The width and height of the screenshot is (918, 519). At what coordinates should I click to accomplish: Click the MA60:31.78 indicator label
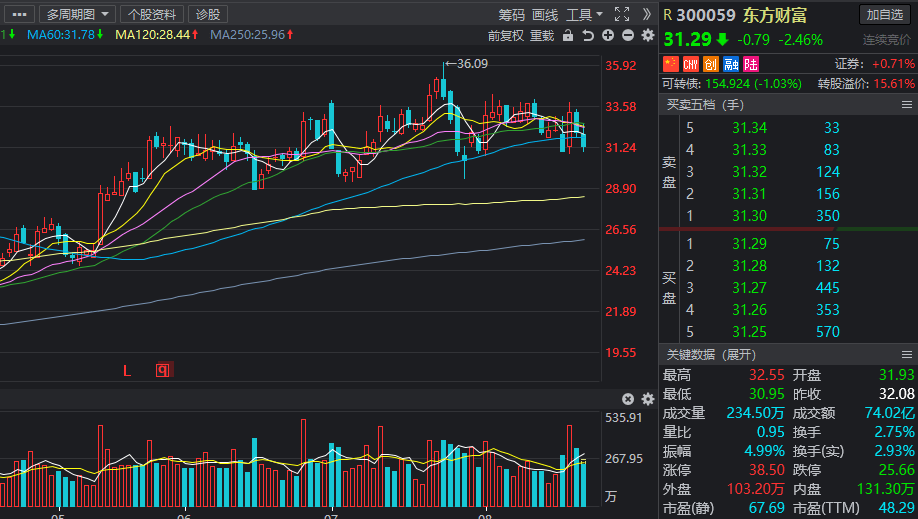tap(65, 35)
